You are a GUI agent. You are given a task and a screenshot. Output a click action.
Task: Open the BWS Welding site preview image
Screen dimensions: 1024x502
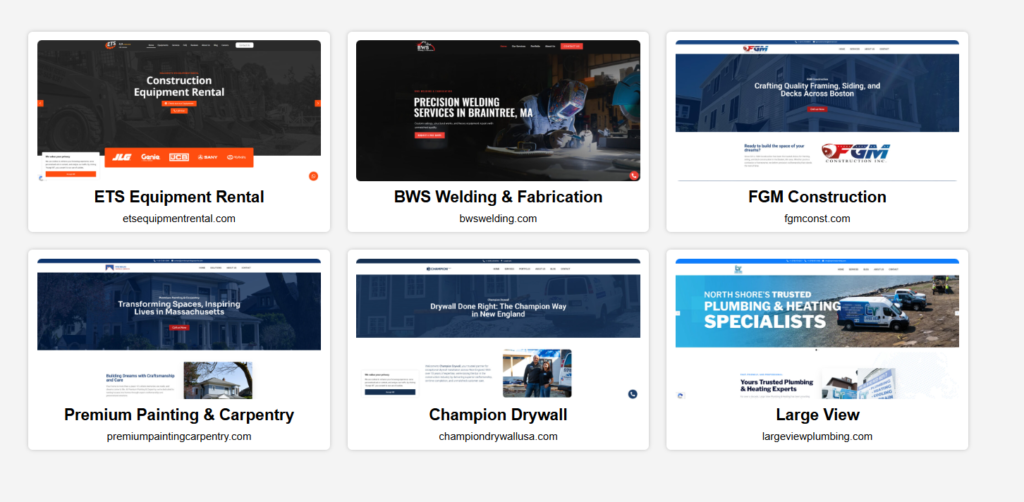498,111
